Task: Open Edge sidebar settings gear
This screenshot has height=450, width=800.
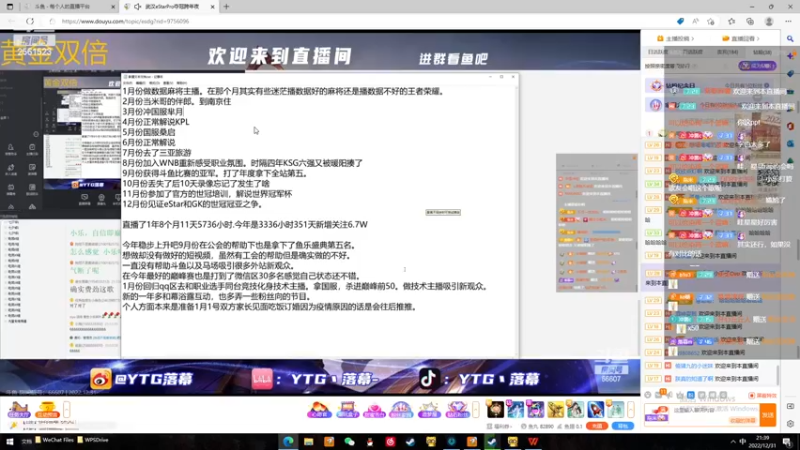Action: pyautogui.click(x=790, y=424)
